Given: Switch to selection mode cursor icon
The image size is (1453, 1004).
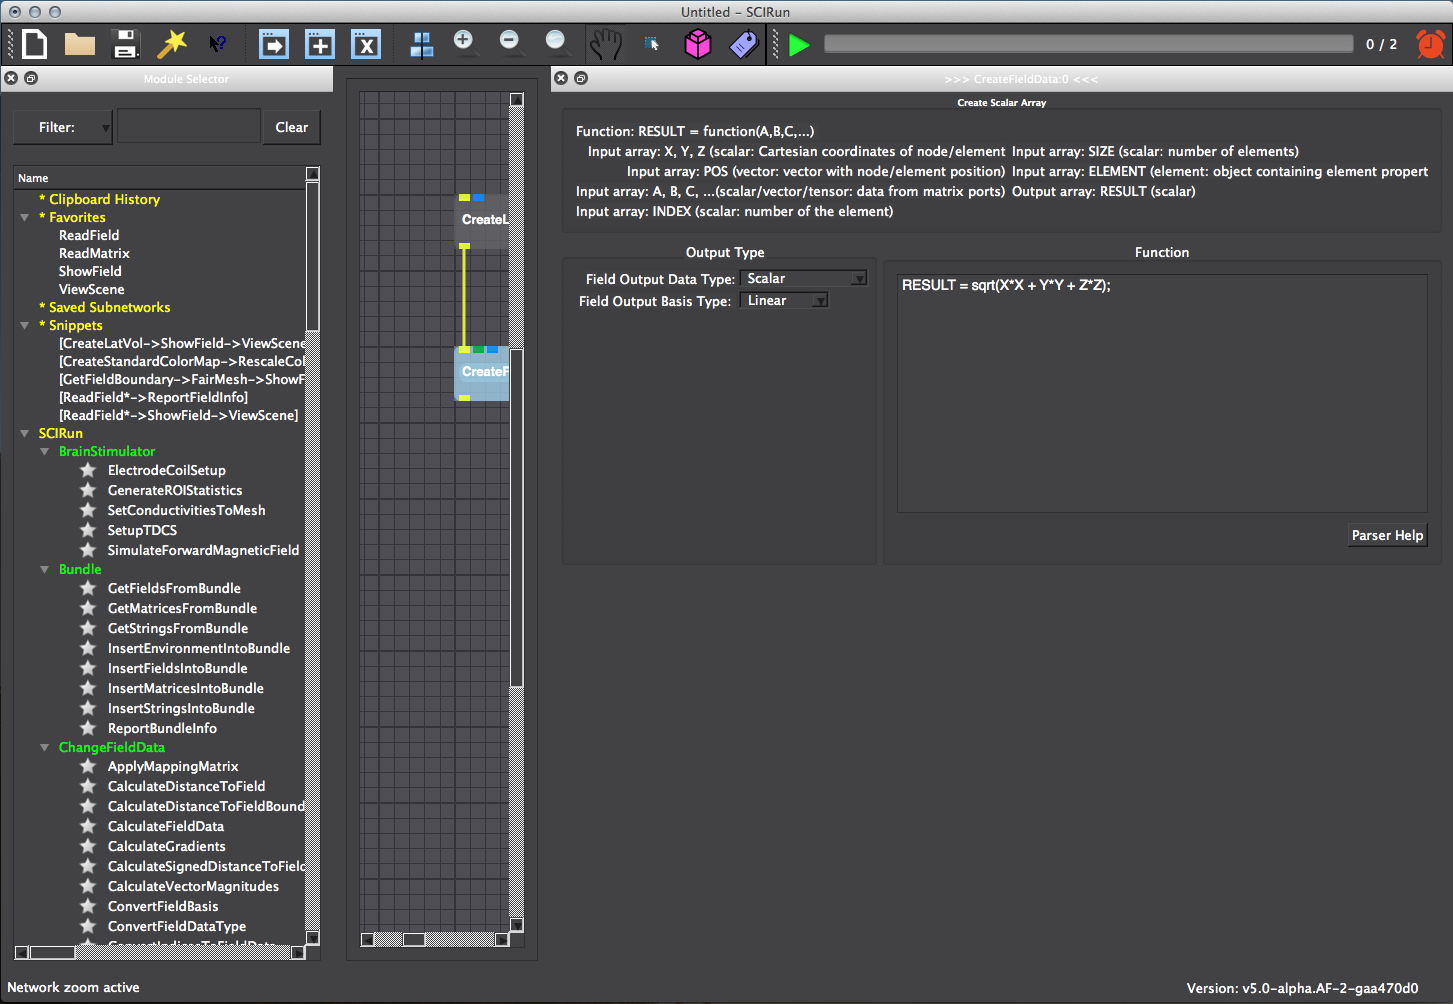Looking at the screenshot, I should click(652, 44).
